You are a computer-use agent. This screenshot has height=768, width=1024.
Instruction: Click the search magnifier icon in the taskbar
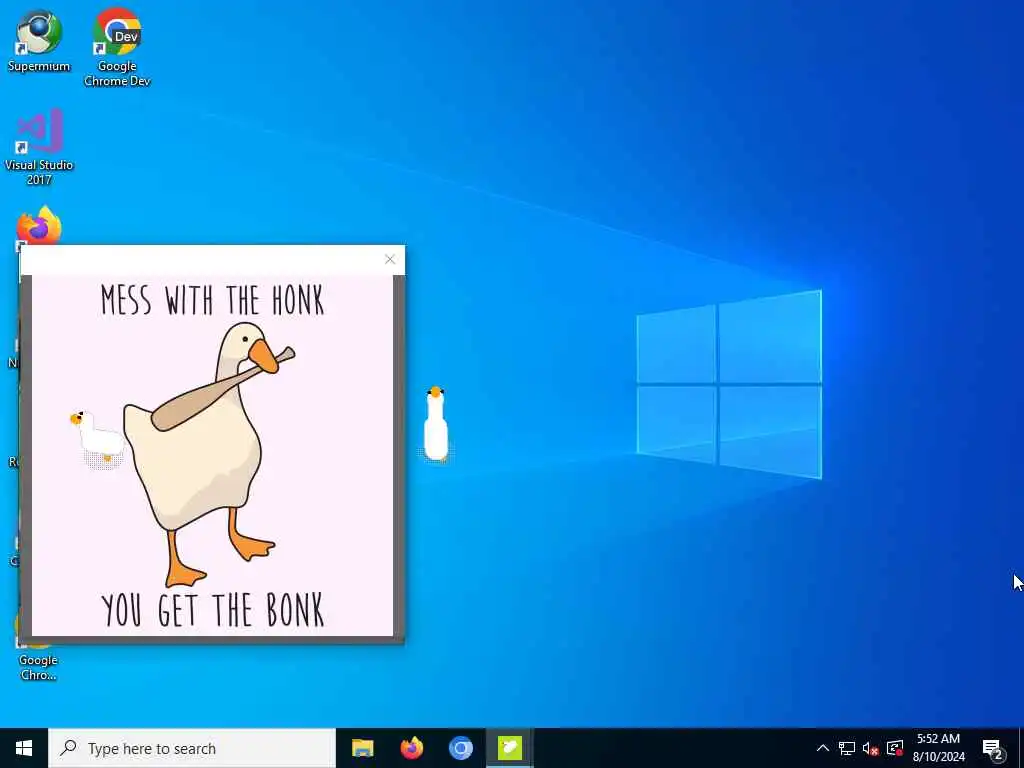pyautogui.click(x=68, y=748)
